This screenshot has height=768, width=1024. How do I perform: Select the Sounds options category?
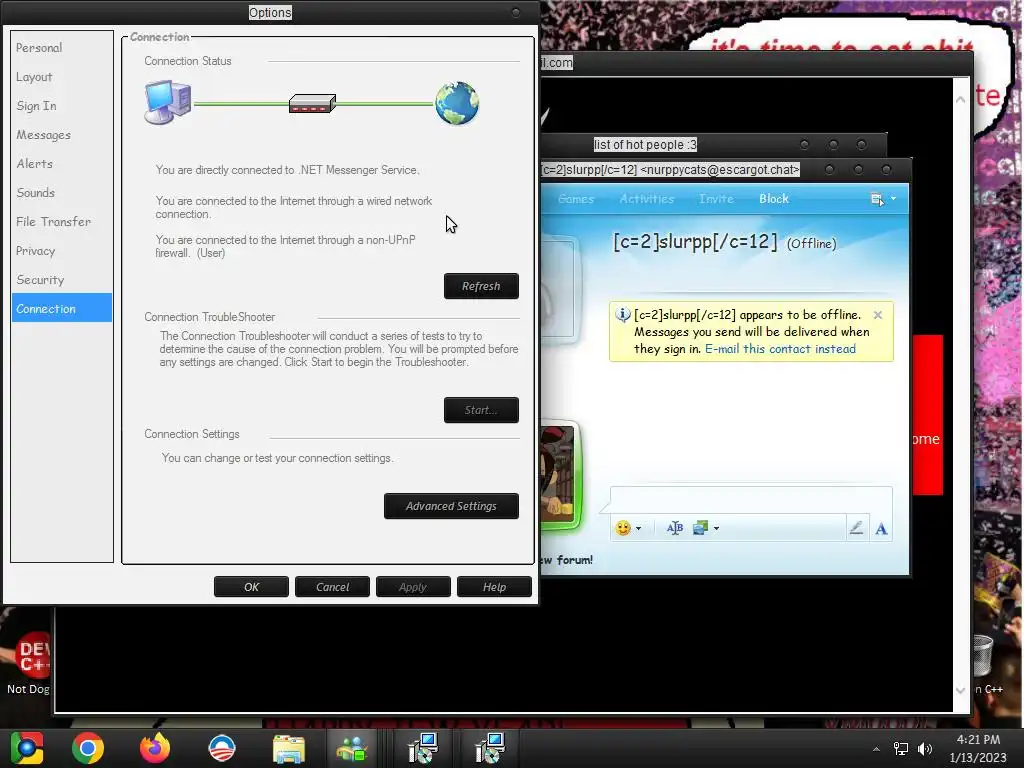(x=35, y=193)
